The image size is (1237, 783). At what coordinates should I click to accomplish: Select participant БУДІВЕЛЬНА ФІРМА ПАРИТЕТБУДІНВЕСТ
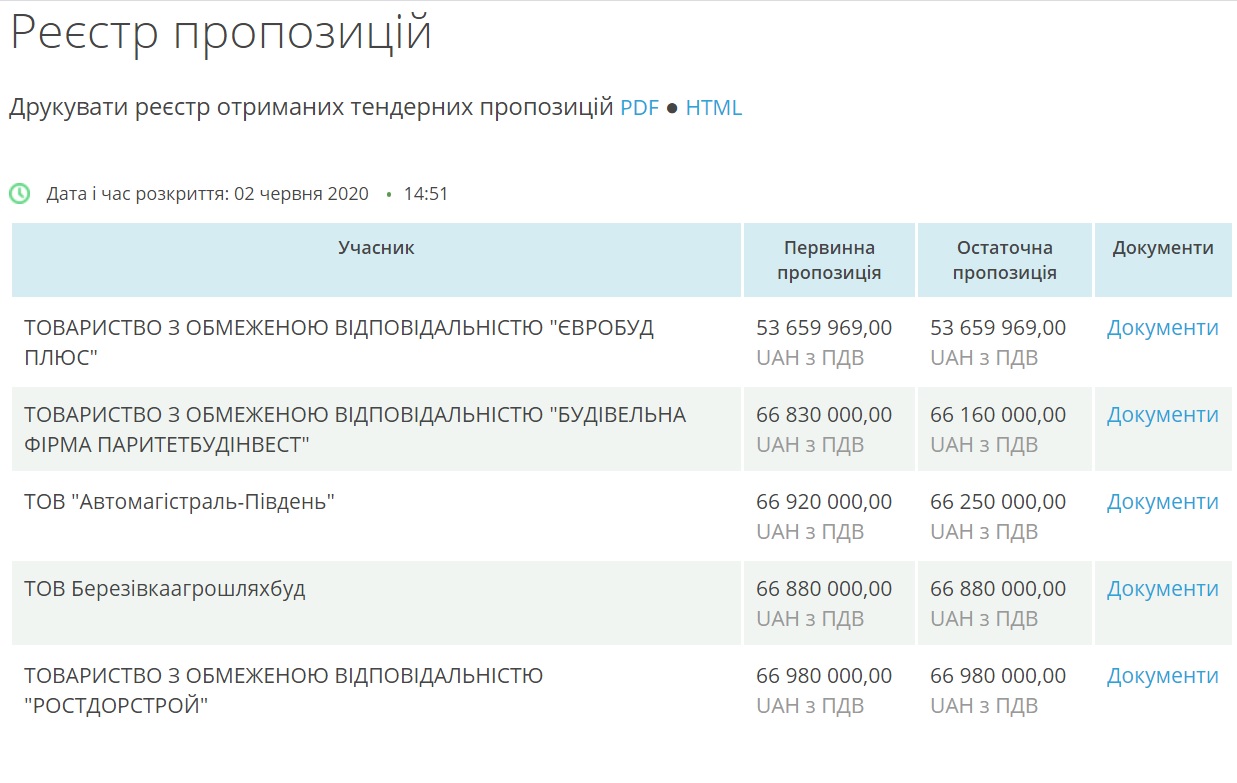click(x=355, y=429)
